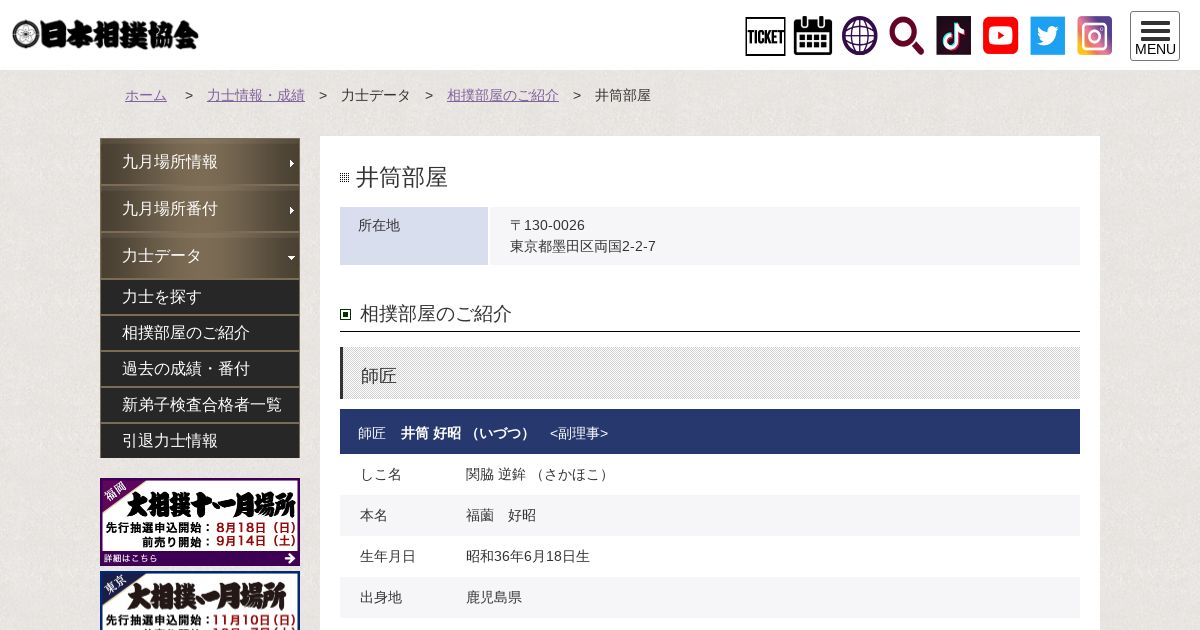Open 相撲部屋のご紹介 breadcrumb link
Screen dimensions: 1200x630
click(503, 95)
